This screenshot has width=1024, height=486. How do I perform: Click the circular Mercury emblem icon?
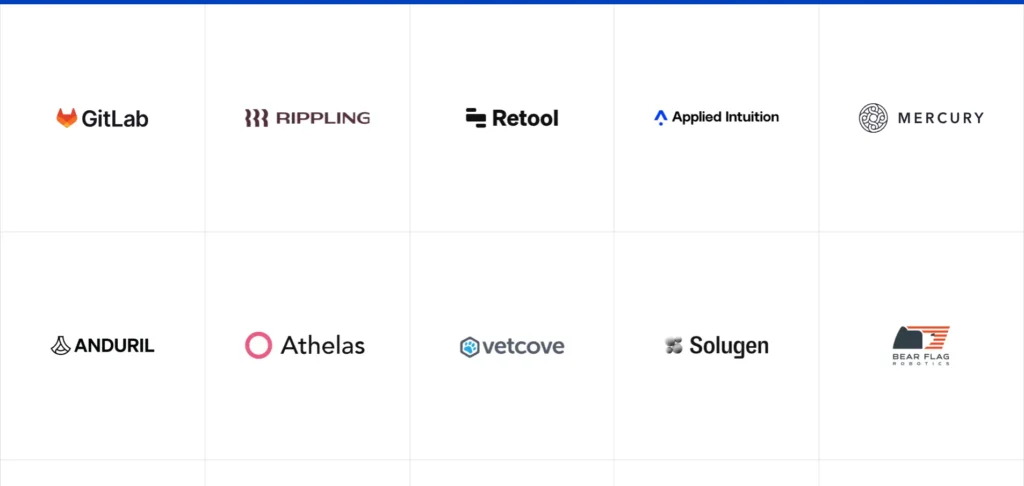(x=873, y=118)
